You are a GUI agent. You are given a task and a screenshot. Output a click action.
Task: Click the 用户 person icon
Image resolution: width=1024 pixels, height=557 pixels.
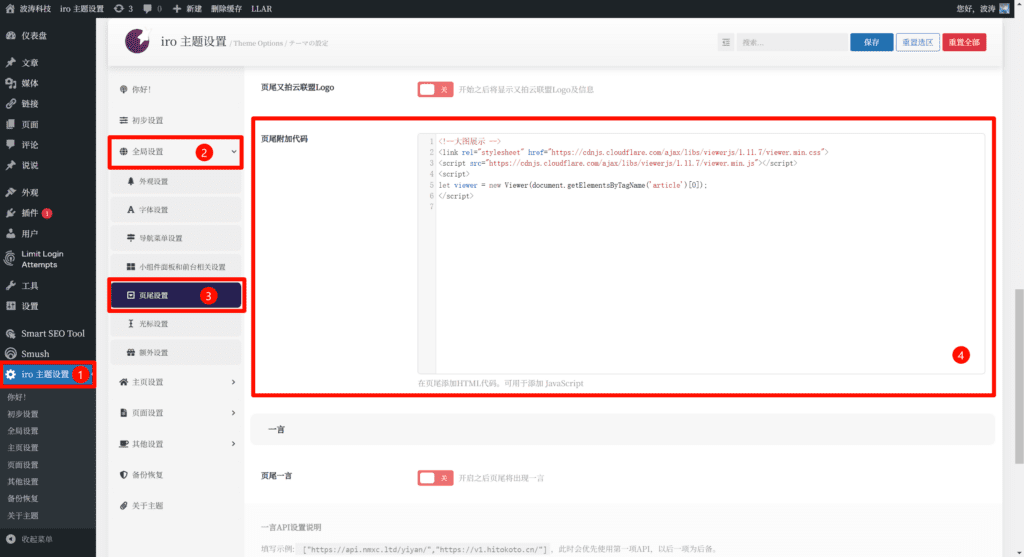10,234
